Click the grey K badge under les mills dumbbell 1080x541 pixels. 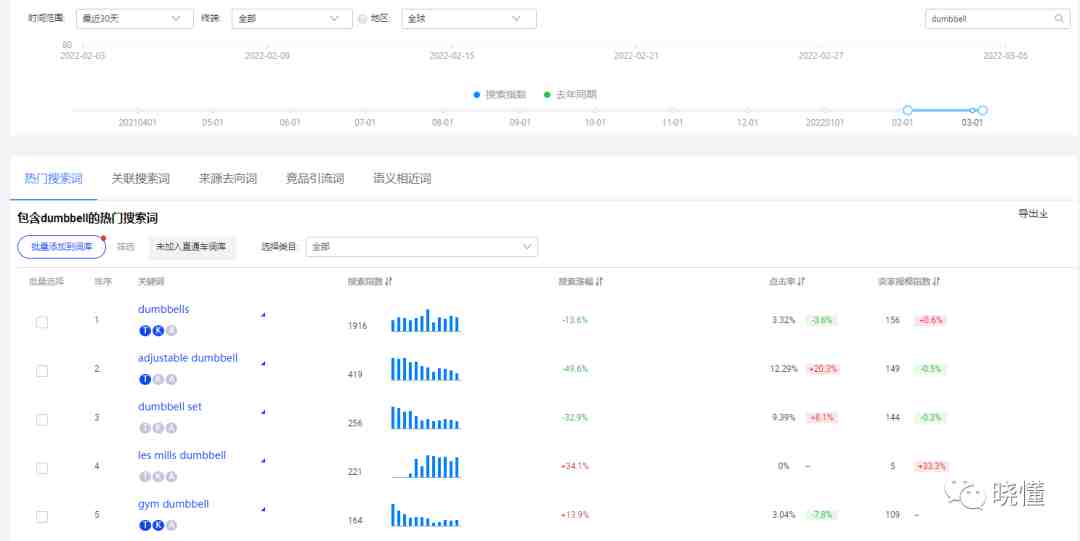point(158,476)
